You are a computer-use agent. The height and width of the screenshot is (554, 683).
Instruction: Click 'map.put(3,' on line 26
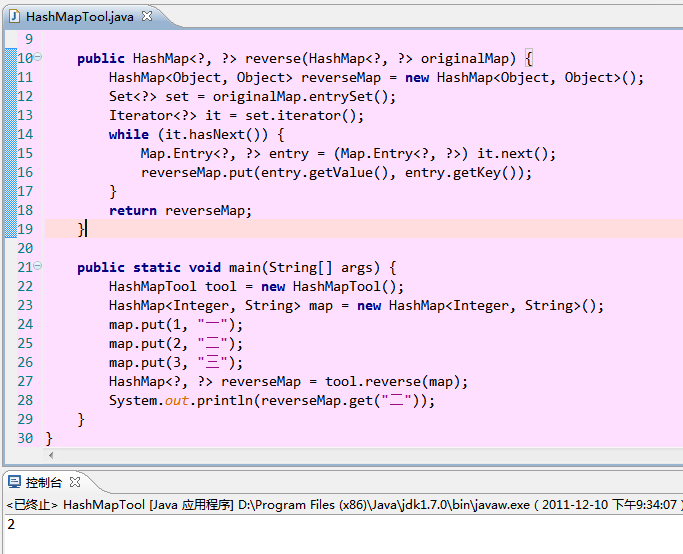click(x=149, y=363)
